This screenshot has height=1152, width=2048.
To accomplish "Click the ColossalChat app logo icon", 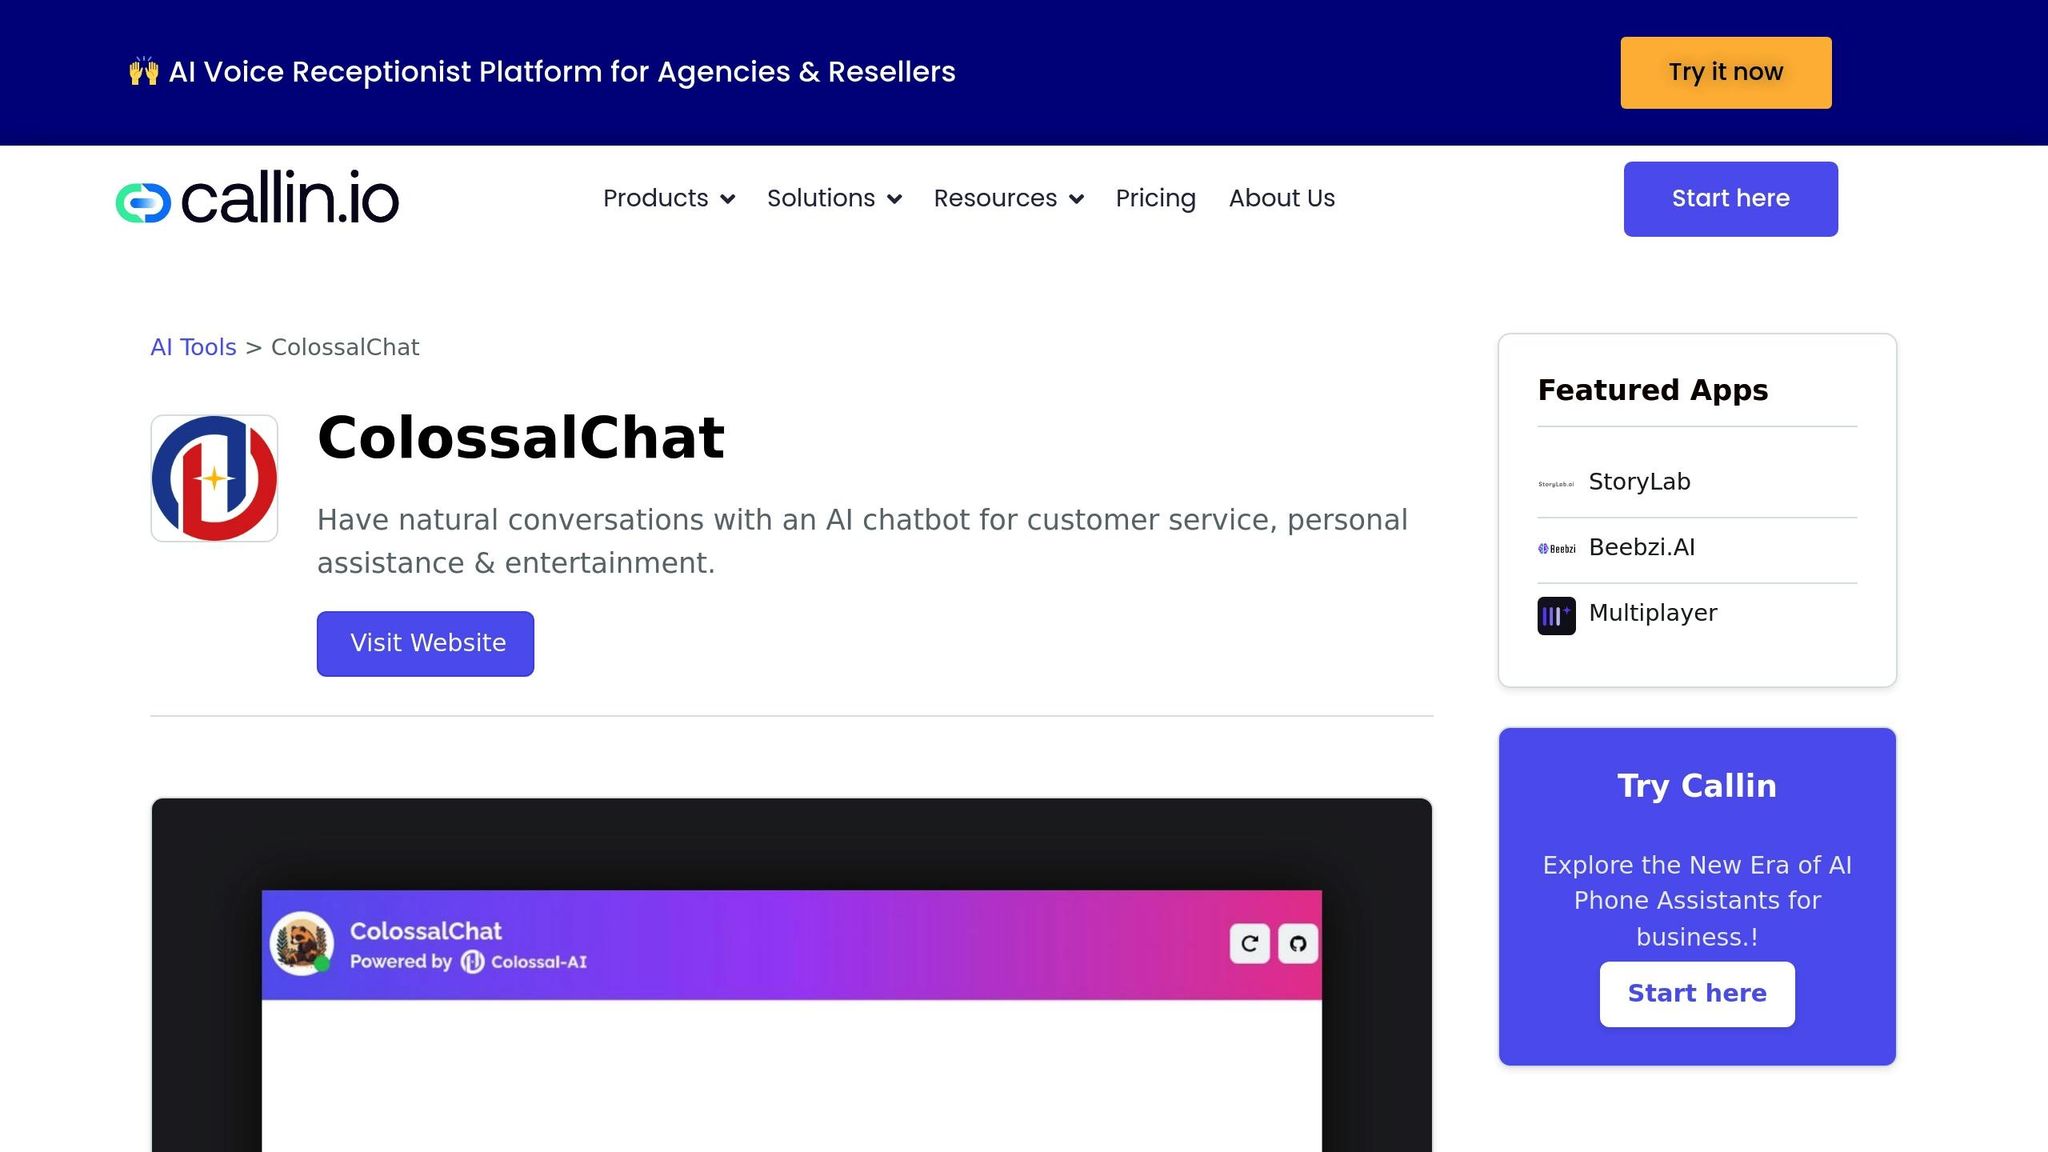I will (214, 478).
